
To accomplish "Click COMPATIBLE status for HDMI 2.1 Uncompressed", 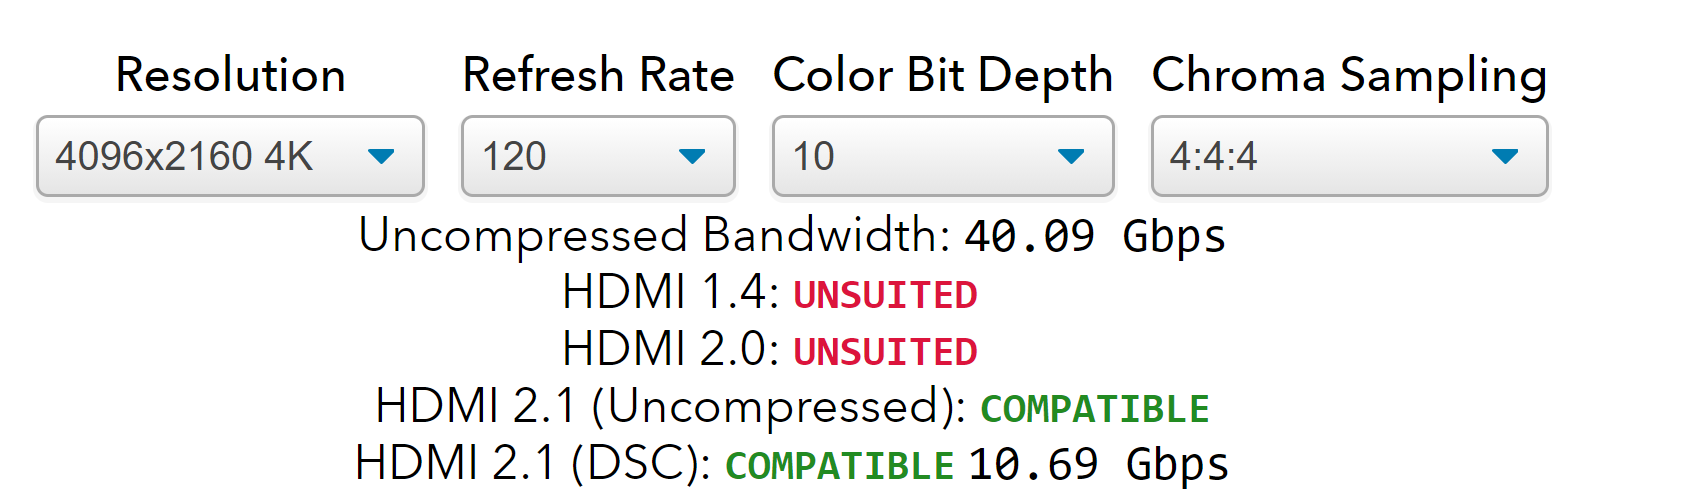I will coord(1095,409).
